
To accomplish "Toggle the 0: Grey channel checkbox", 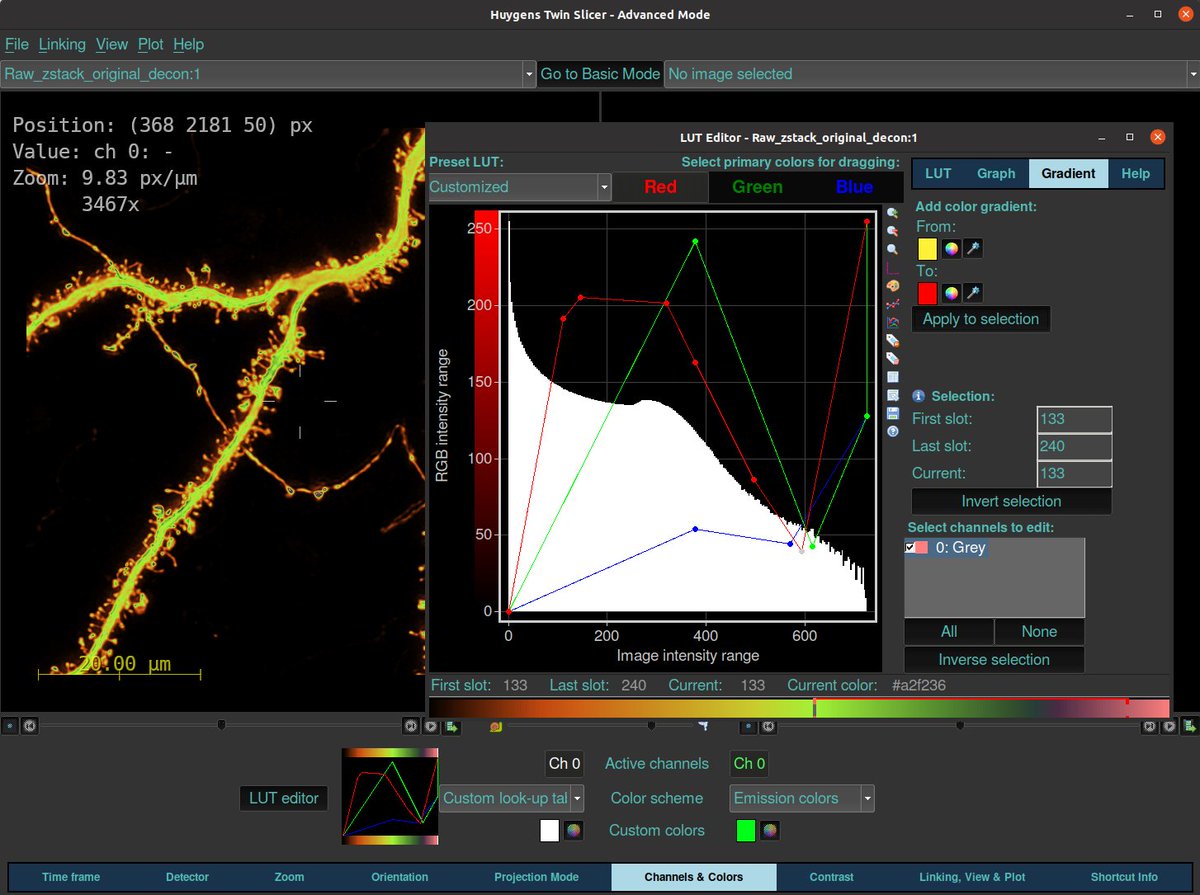I will click(x=910, y=548).
